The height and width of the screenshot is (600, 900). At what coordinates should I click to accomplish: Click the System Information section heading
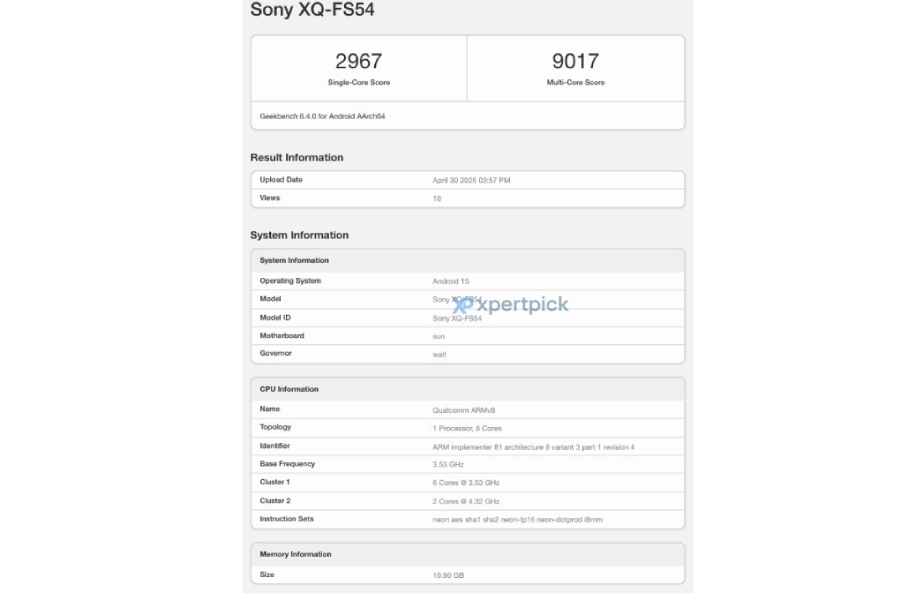click(299, 236)
